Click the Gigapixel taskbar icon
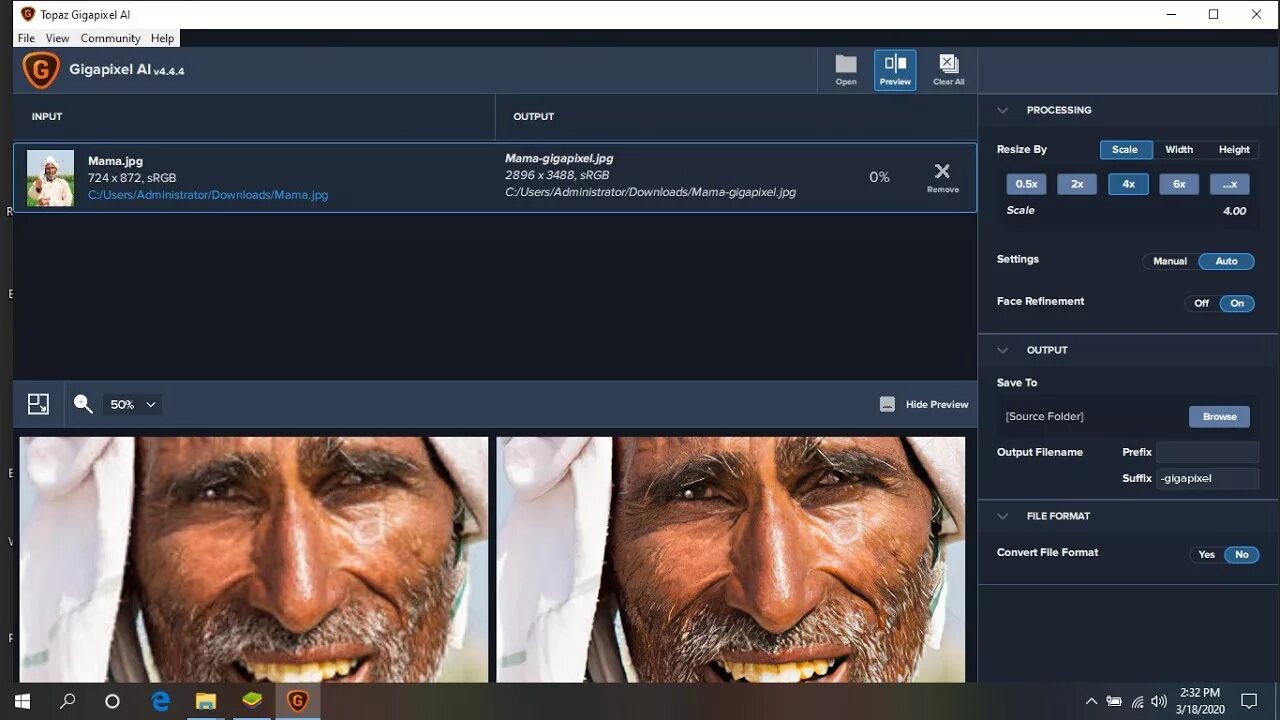The height and width of the screenshot is (720, 1280). coord(297,701)
